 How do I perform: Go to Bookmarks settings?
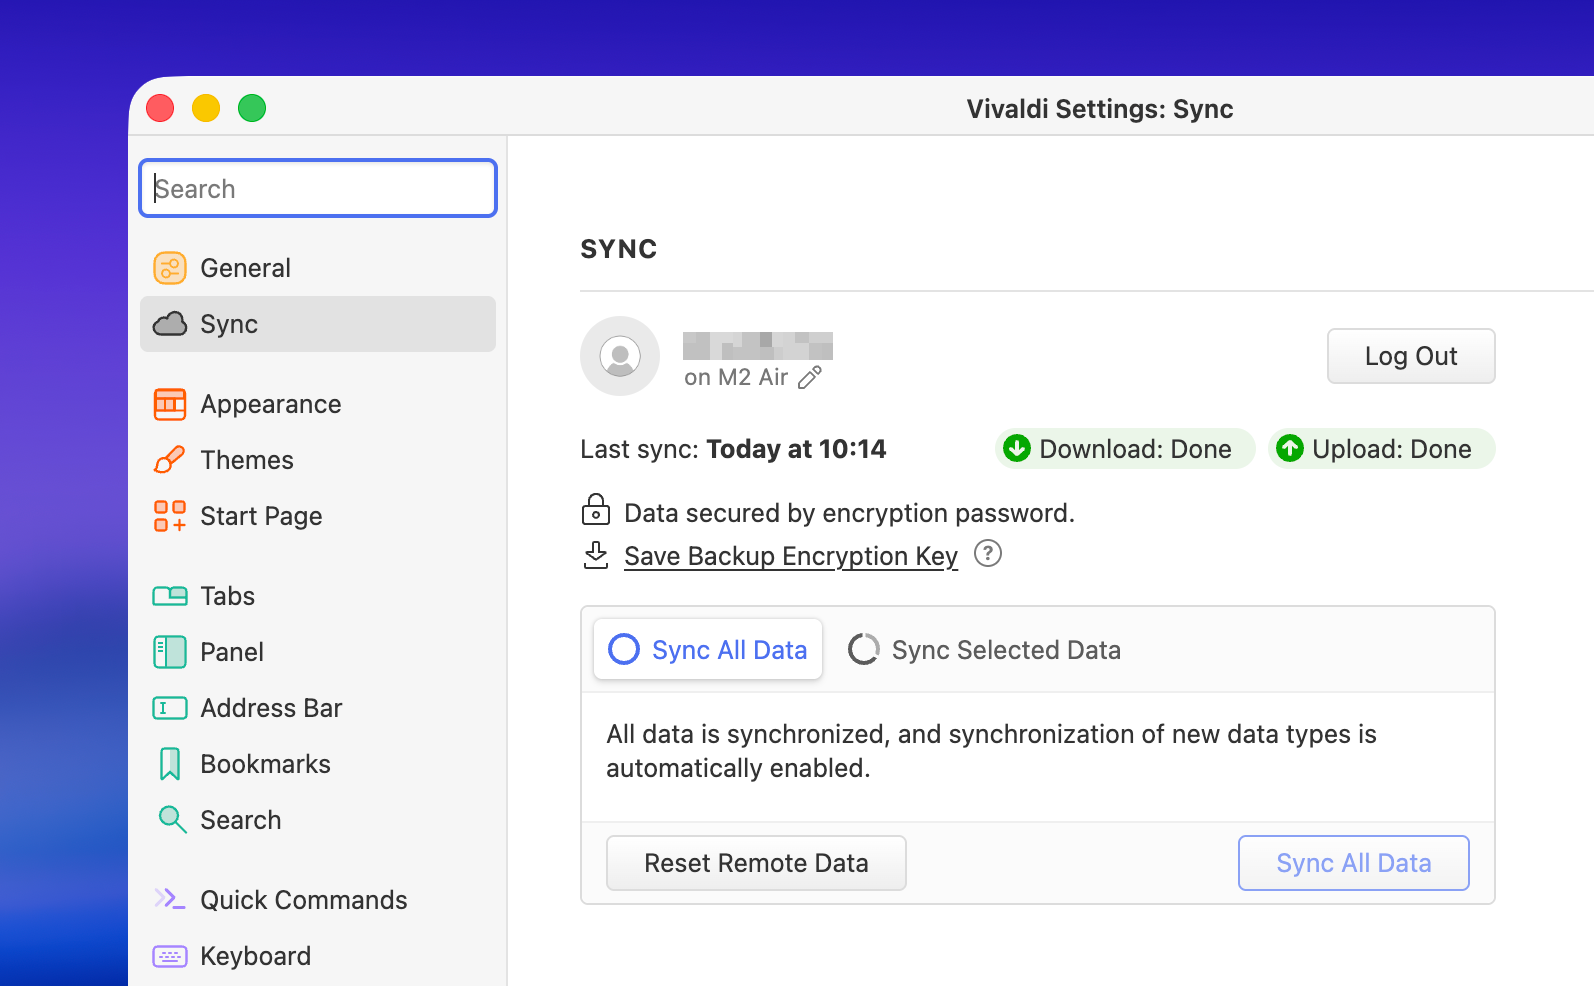(x=318, y=764)
